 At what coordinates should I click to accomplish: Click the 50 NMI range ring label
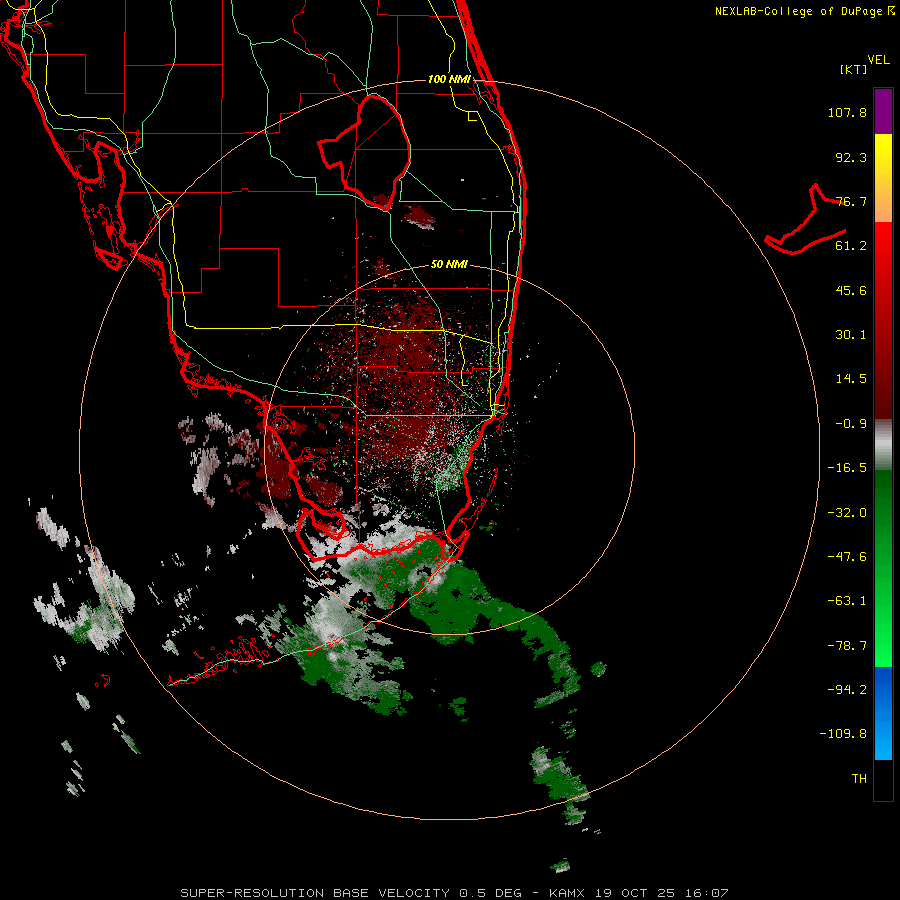(449, 264)
